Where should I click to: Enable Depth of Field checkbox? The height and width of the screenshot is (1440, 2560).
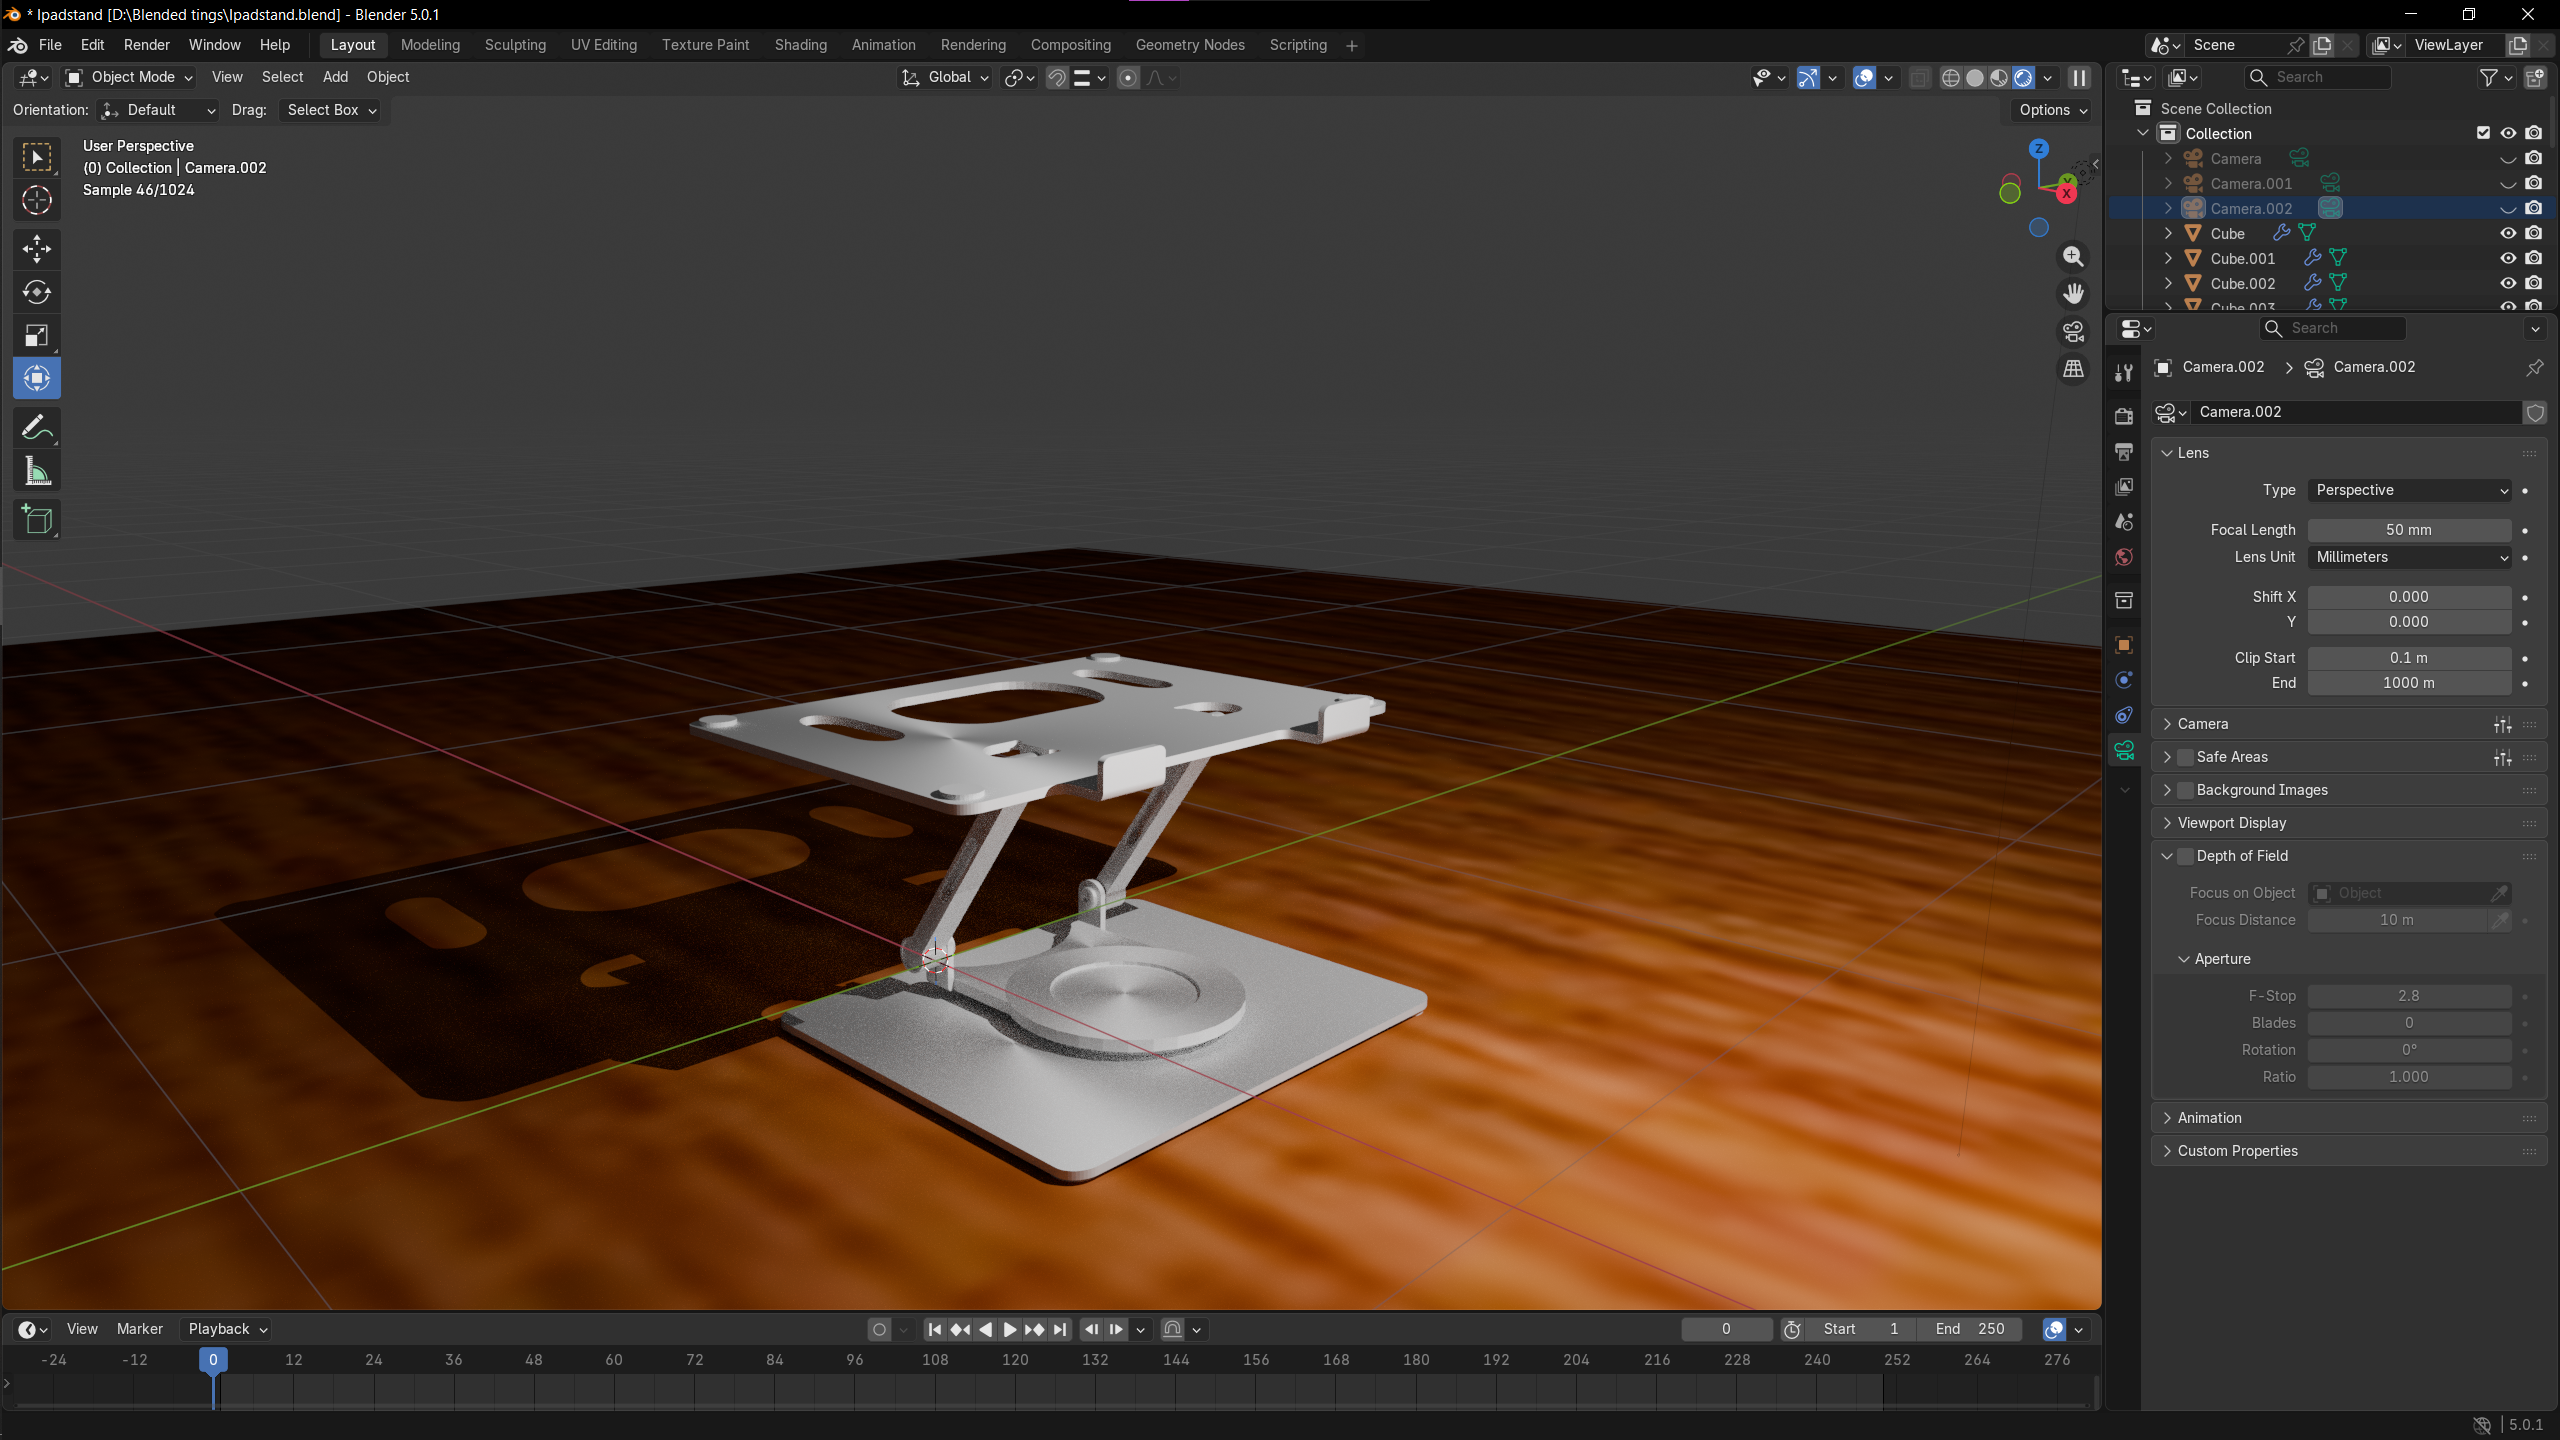[x=2186, y=856]
